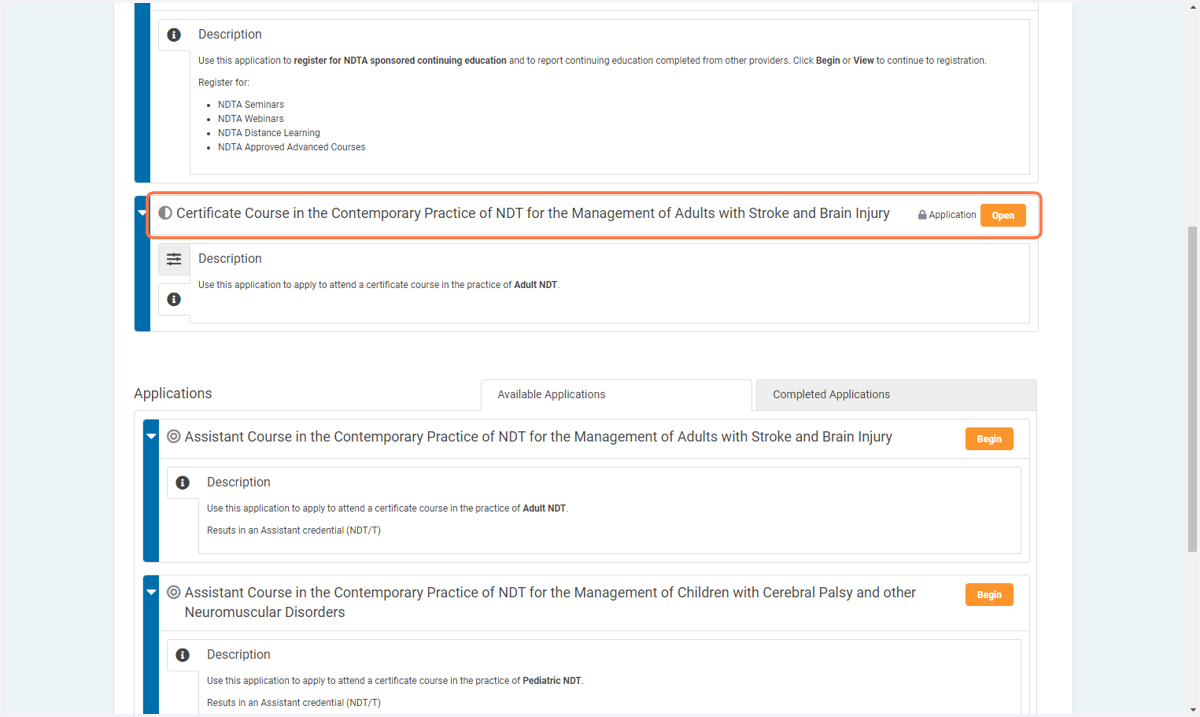This screenshot has width=1200, height=717.
Task: Click the info icon in the Assistant Pediatric NDT description
Action: click(182, 655)
